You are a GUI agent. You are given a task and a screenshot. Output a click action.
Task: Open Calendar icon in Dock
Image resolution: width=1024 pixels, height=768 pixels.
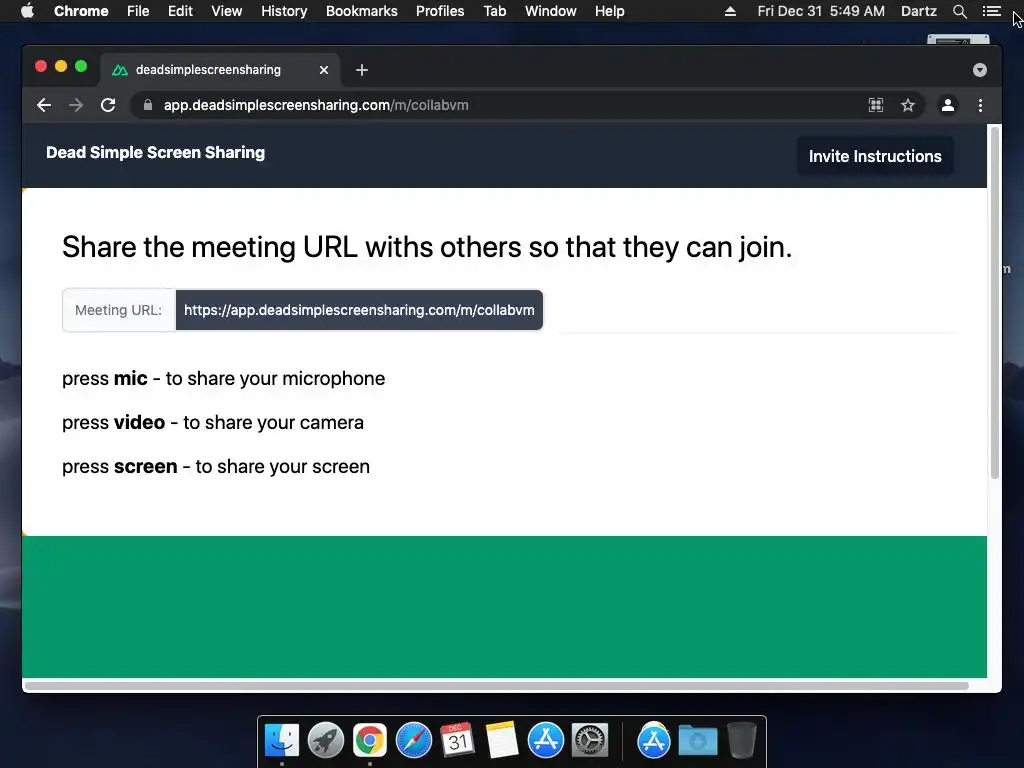pos(458,740)
